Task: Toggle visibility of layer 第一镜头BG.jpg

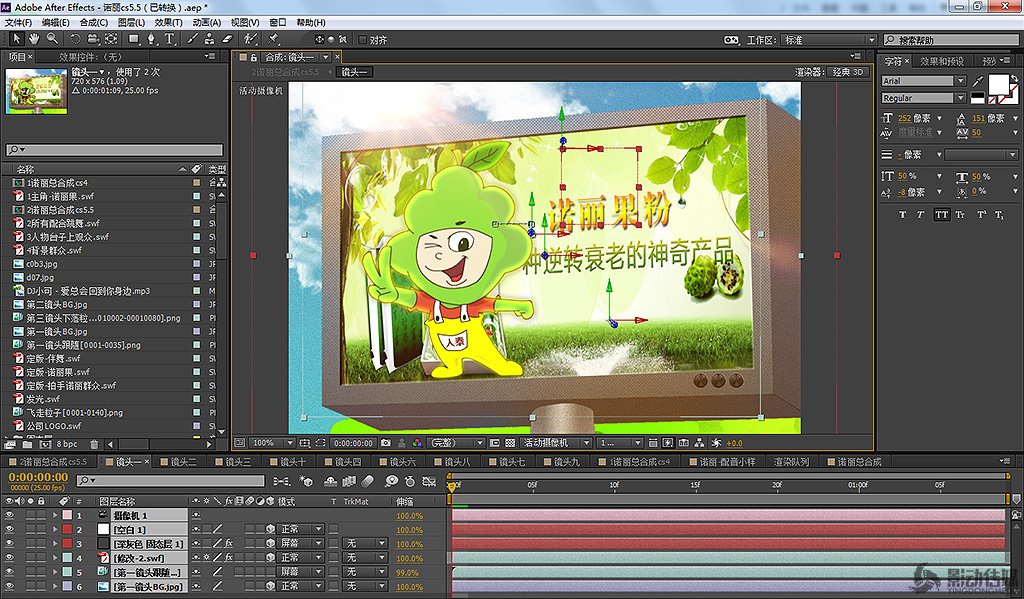Action: [10, 586]
